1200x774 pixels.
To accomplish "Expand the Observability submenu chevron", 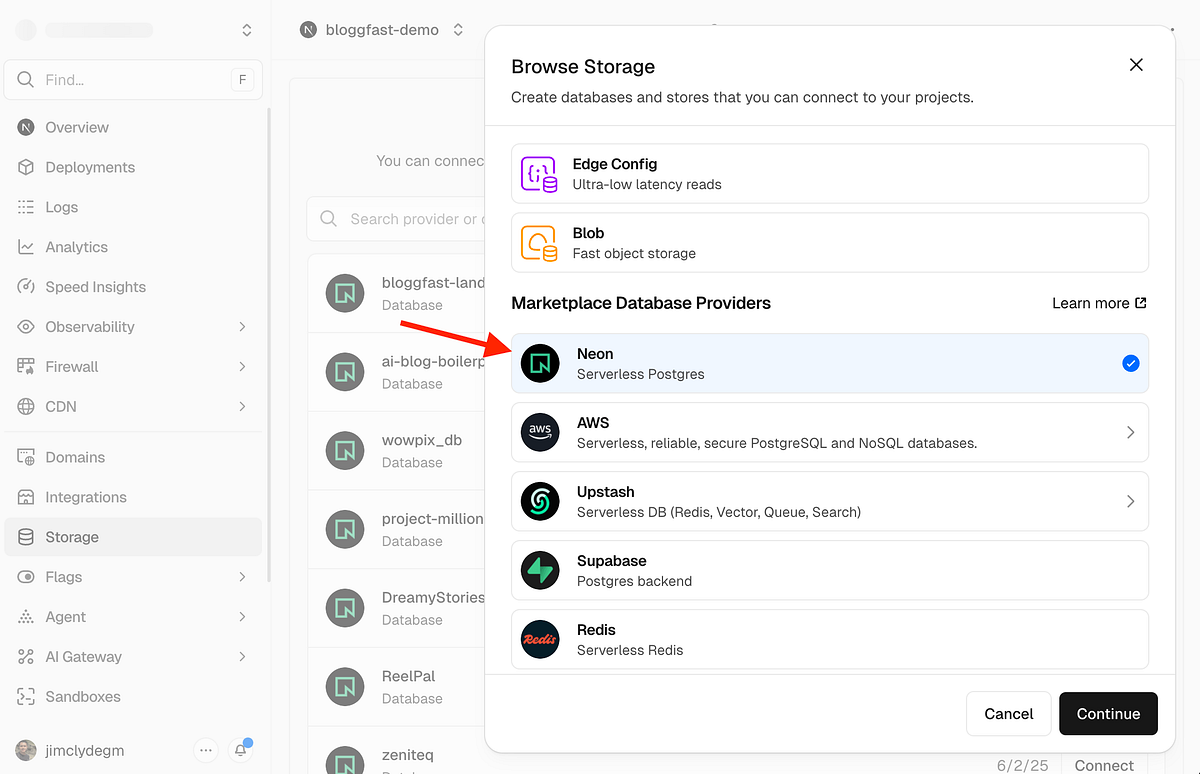I will coord(242,327).
